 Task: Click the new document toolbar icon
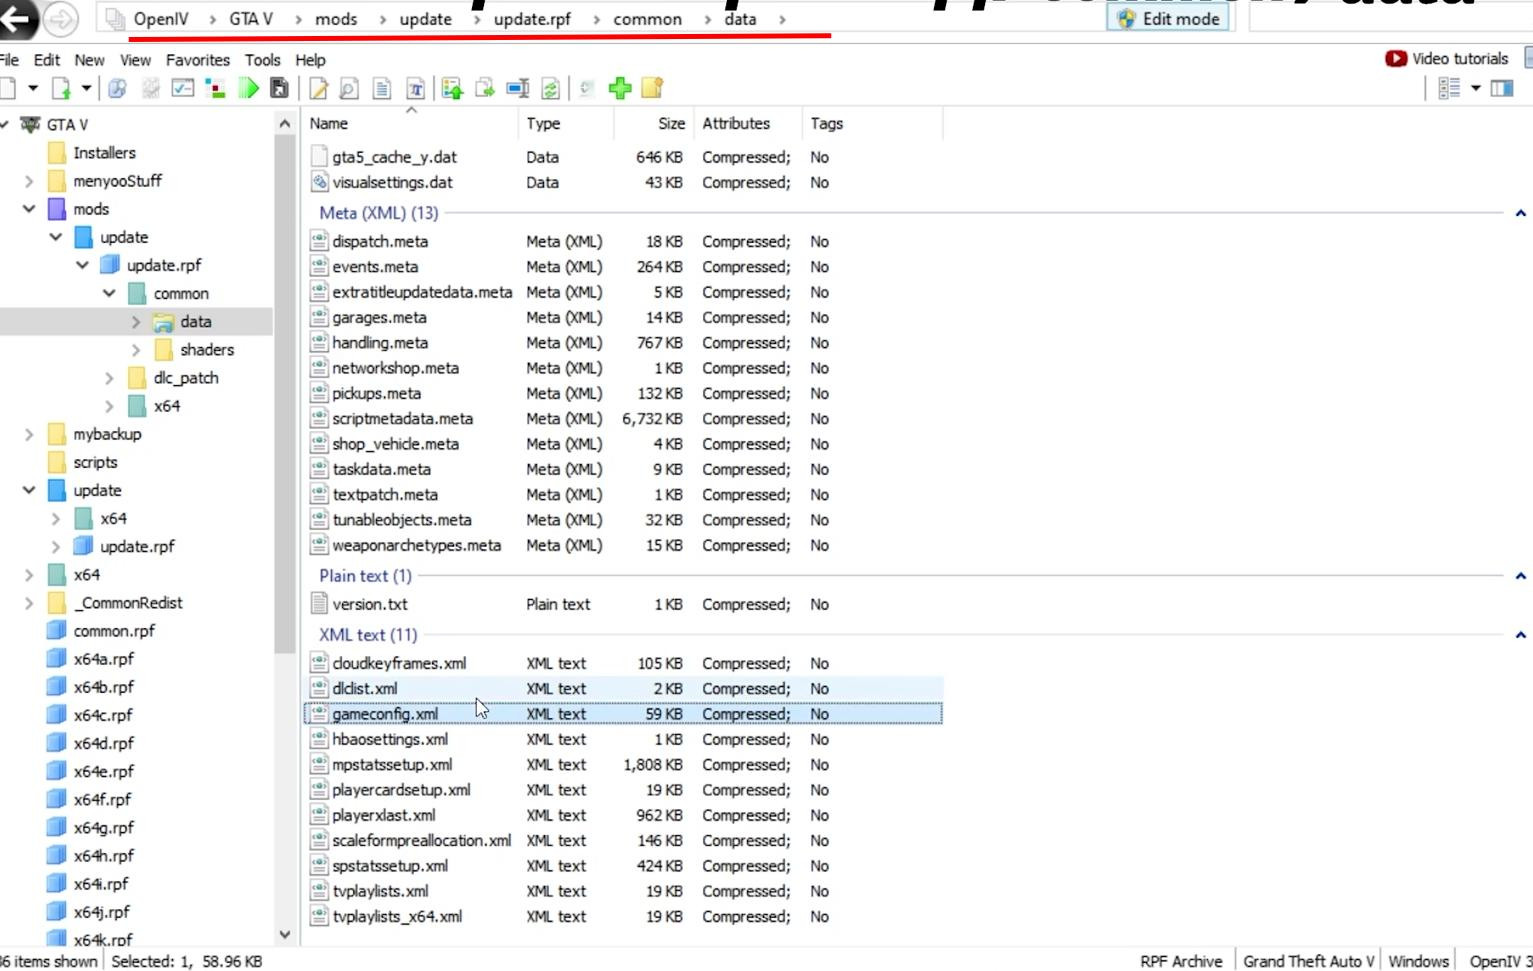click(8, 88)
